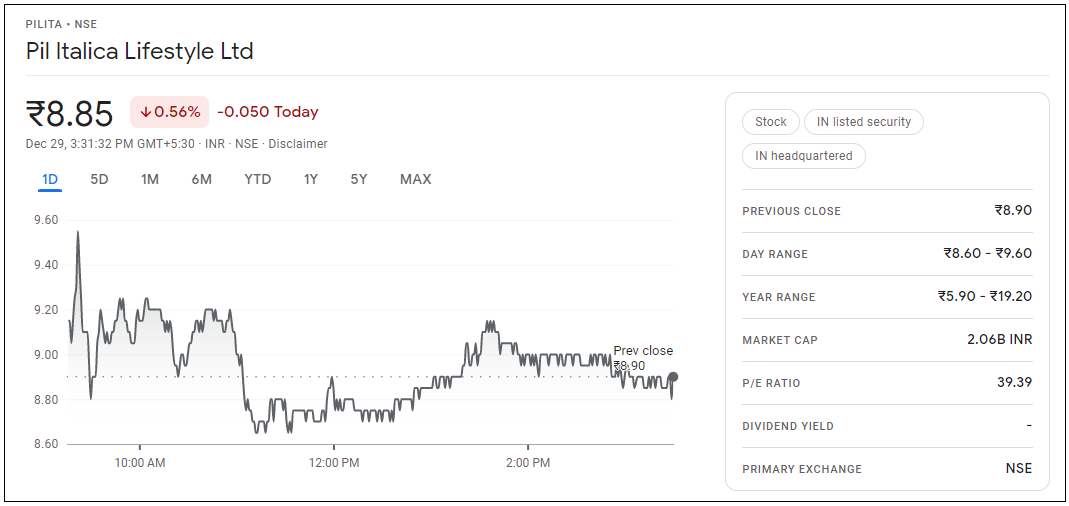Click the DAY RANGE label
Viewport: 1069px width, 506px height.
[775, 254]
